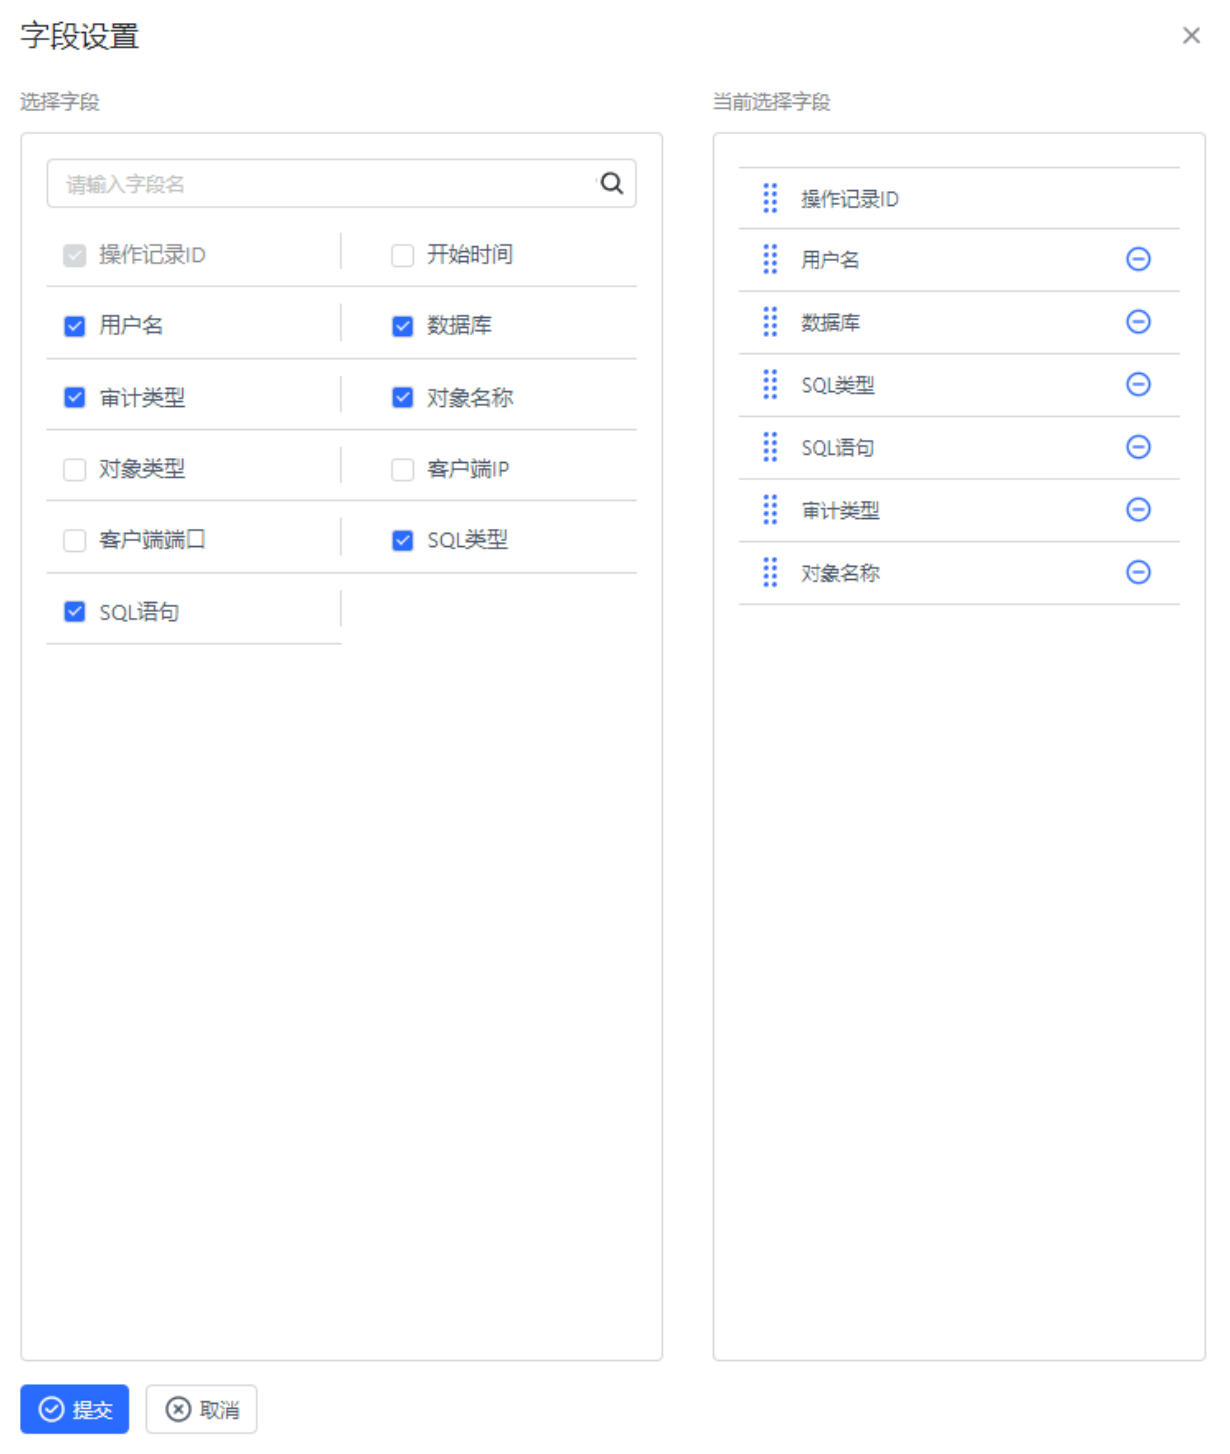Check the 客户端端口 option

click(x=74, y=539)
